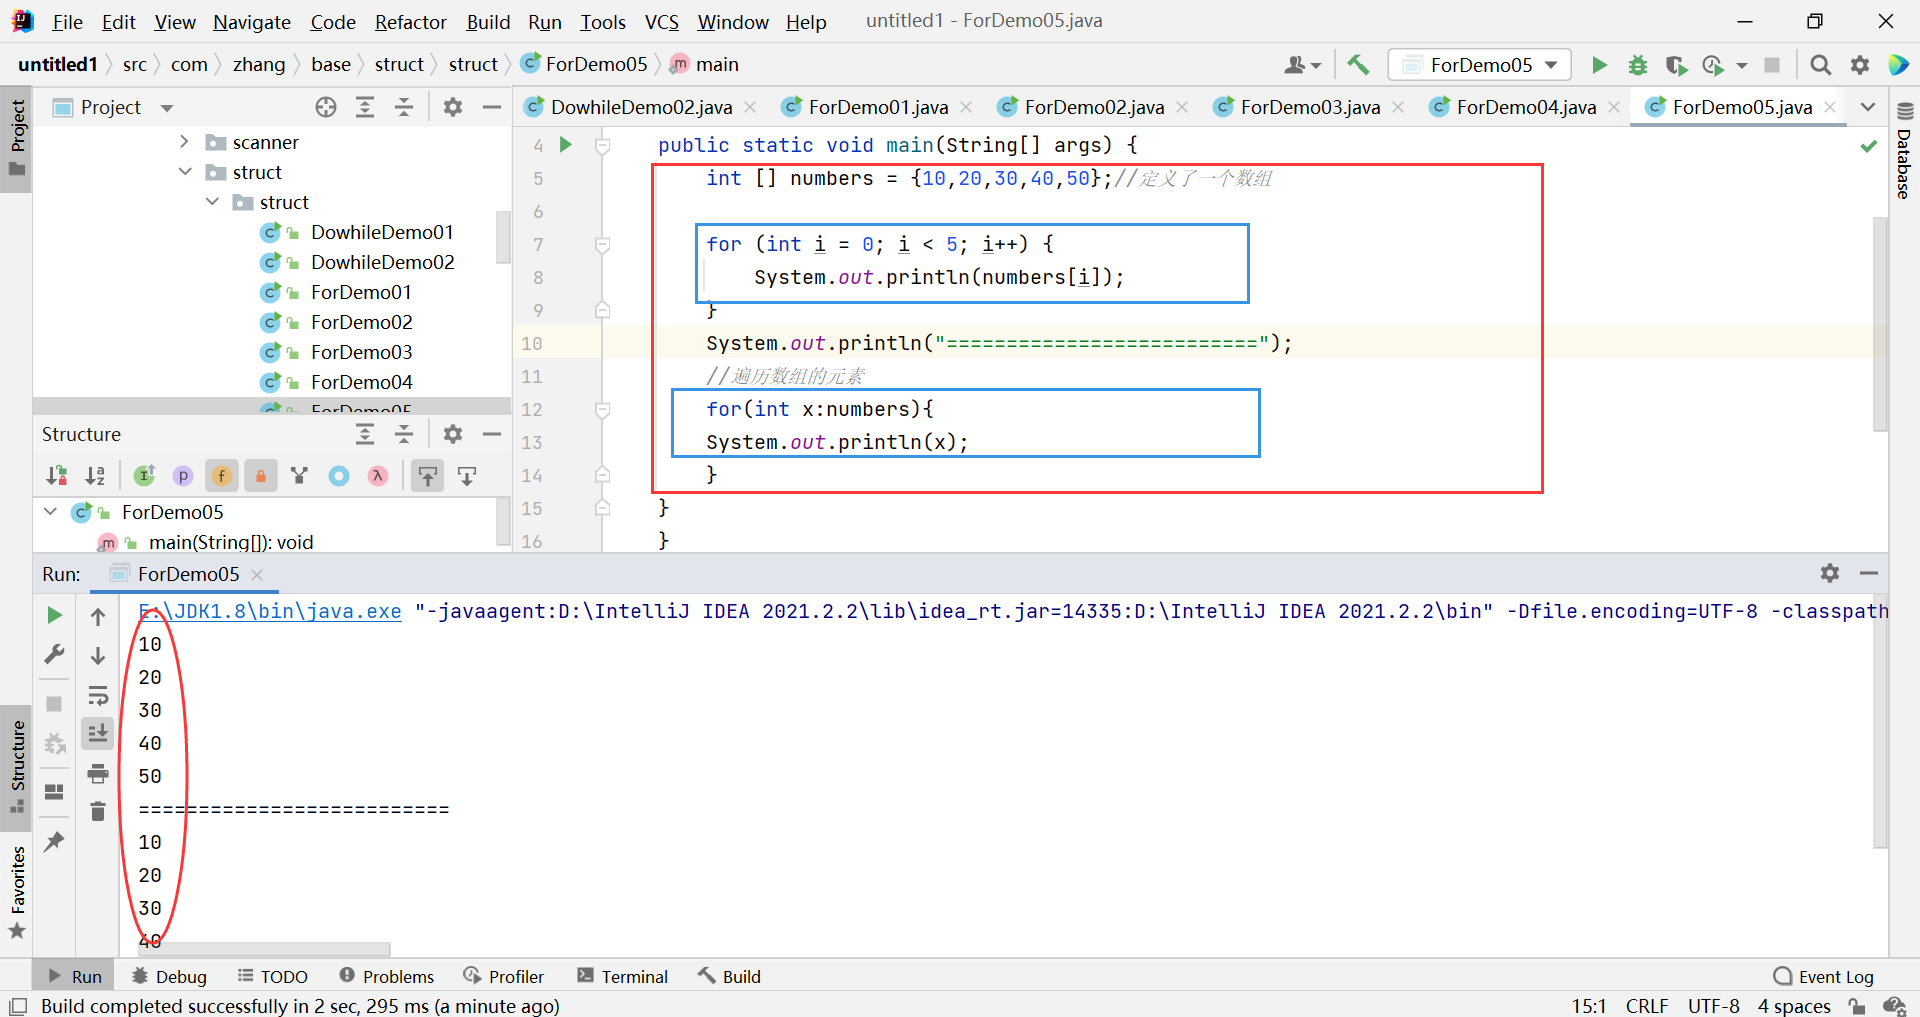Stop process icon in Run panel
This screenshot has height=1017, width=1920.
[x=55, y=704]
